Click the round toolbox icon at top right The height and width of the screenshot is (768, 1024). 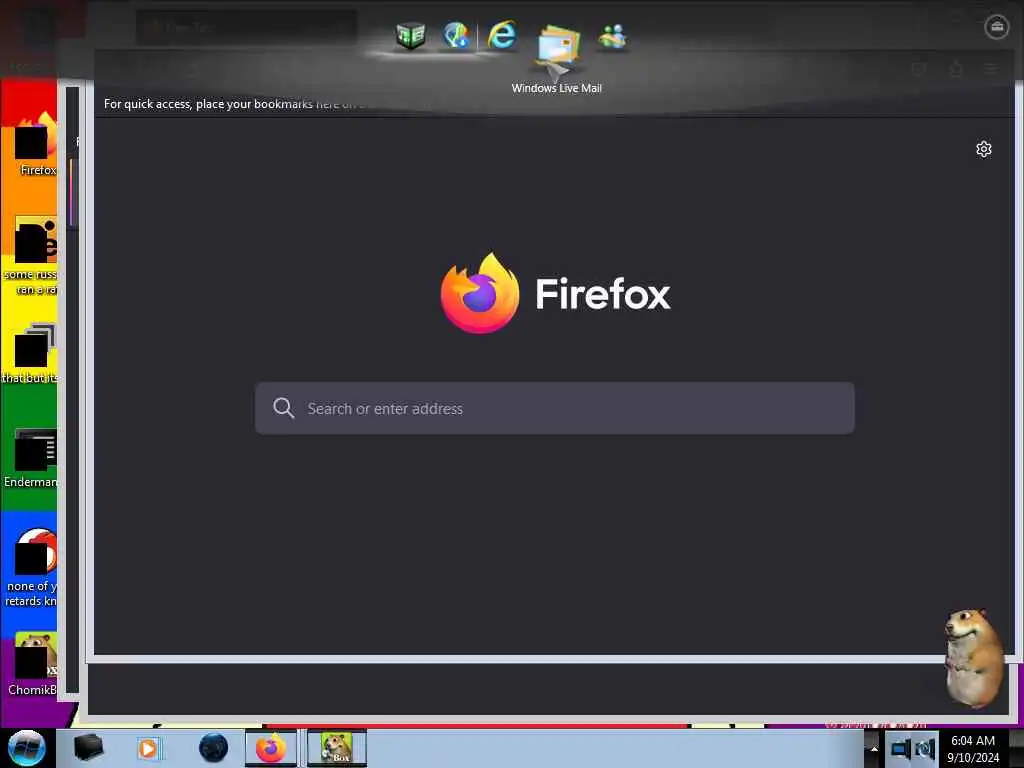click(997, 27)
